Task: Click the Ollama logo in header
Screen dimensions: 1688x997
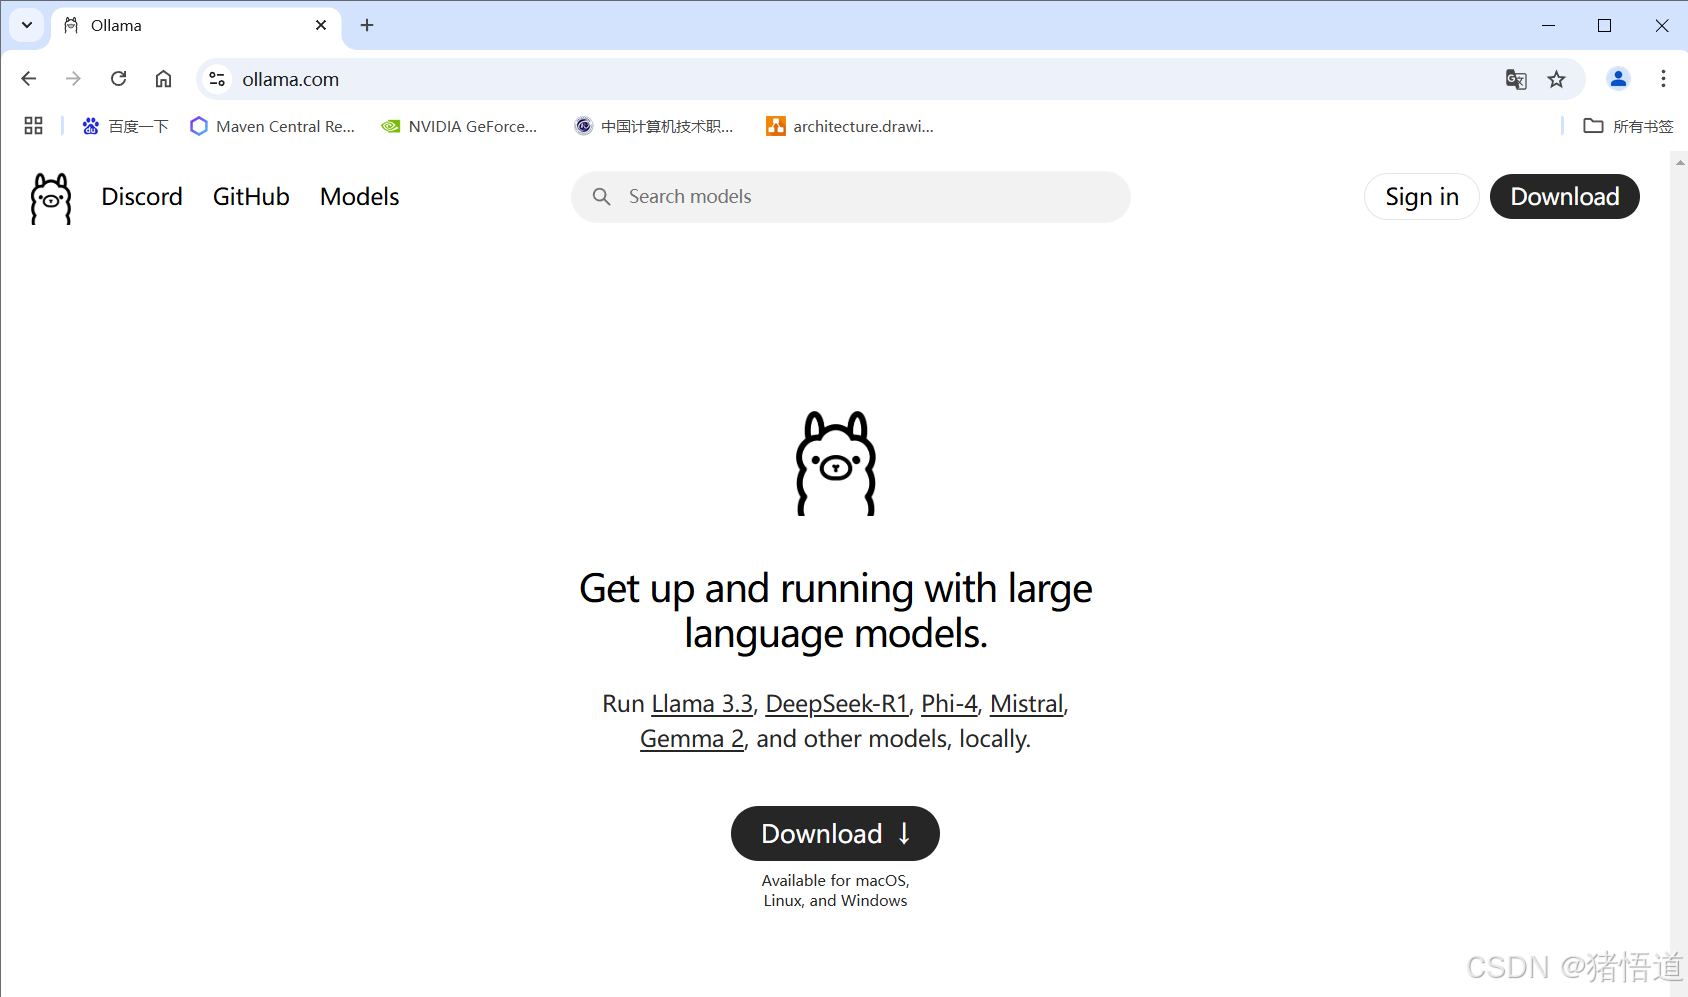Action: (51, 198)
